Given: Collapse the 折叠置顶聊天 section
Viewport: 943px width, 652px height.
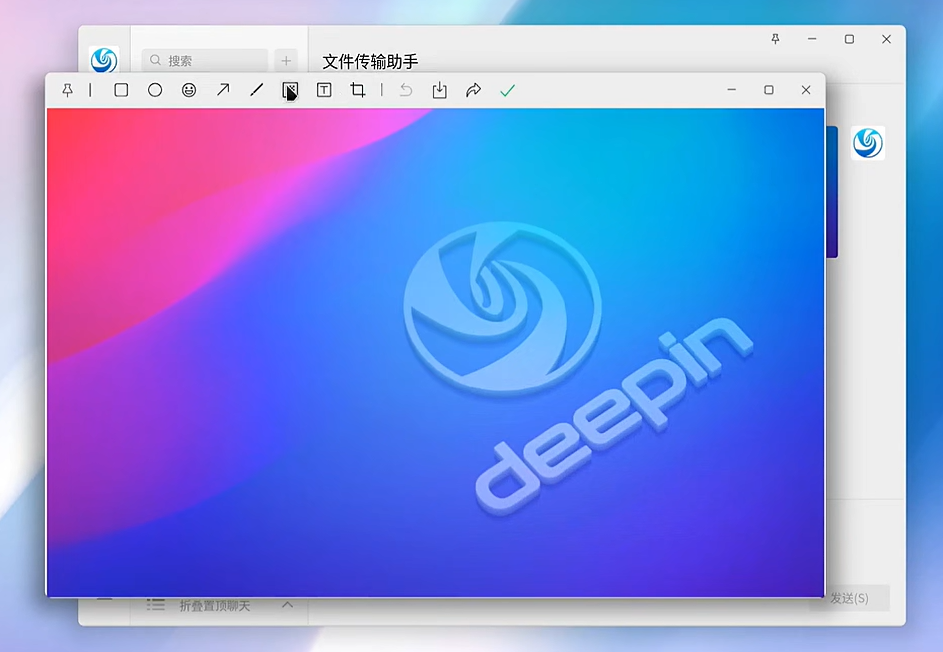Looking at the screenshot, I should (287, 605).
